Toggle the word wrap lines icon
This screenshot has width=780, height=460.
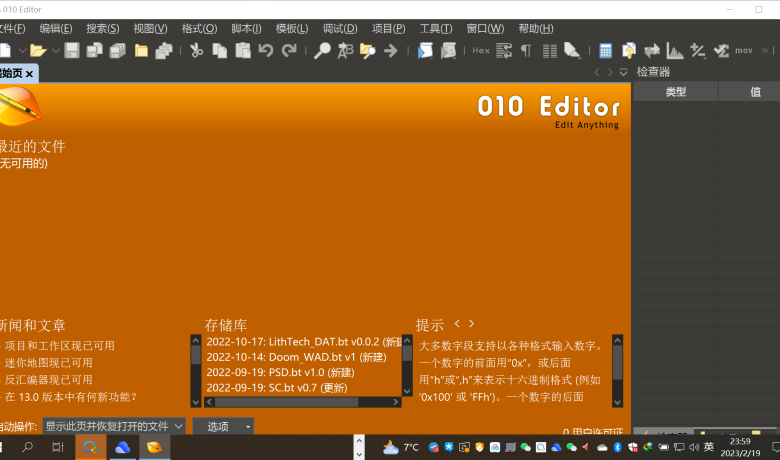[x=504, y=50]
